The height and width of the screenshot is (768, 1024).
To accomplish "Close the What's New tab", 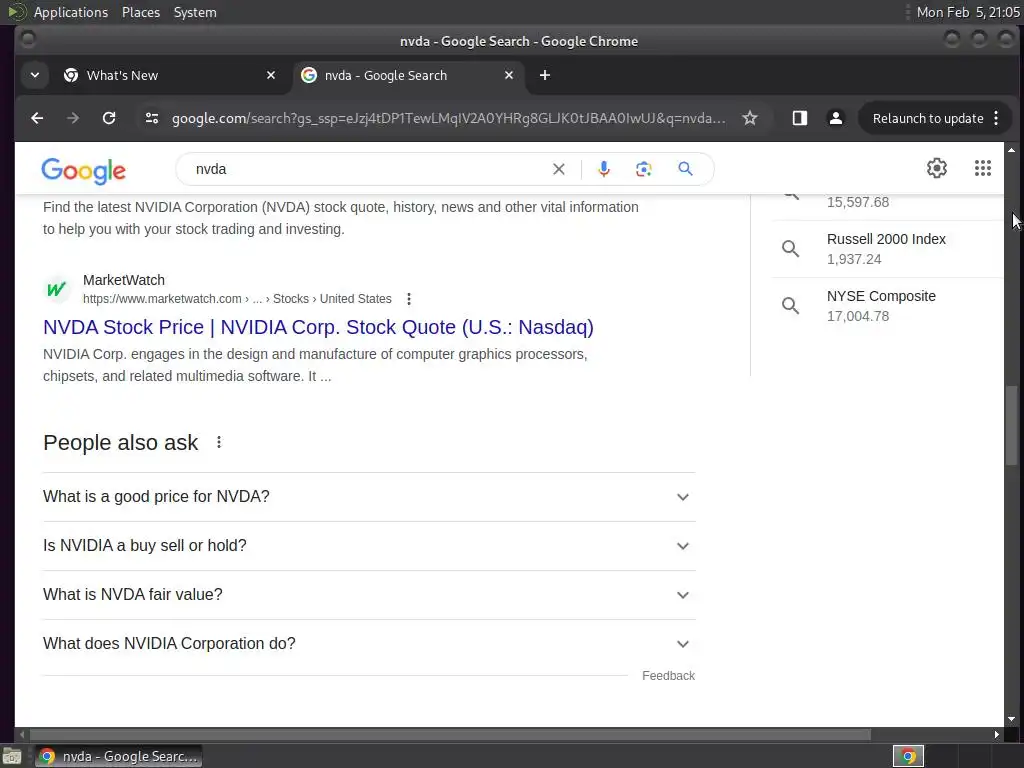I will click(x=271, y=75).
